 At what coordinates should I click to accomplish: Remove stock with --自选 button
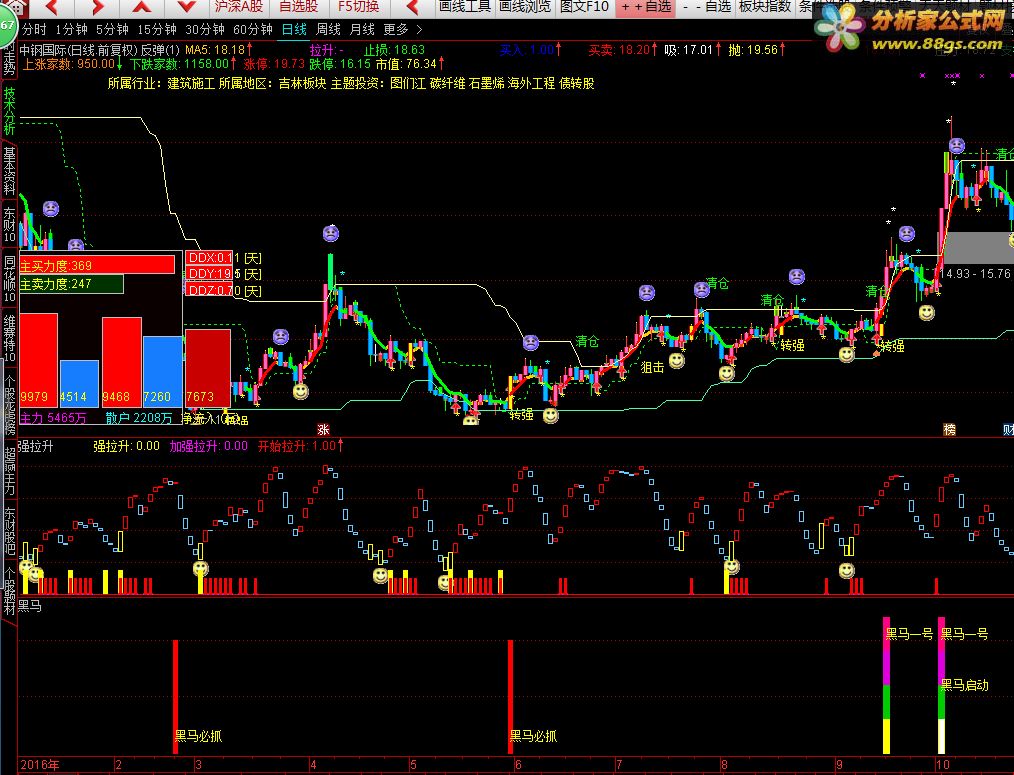pyautogui.click(x=707, y=6)
